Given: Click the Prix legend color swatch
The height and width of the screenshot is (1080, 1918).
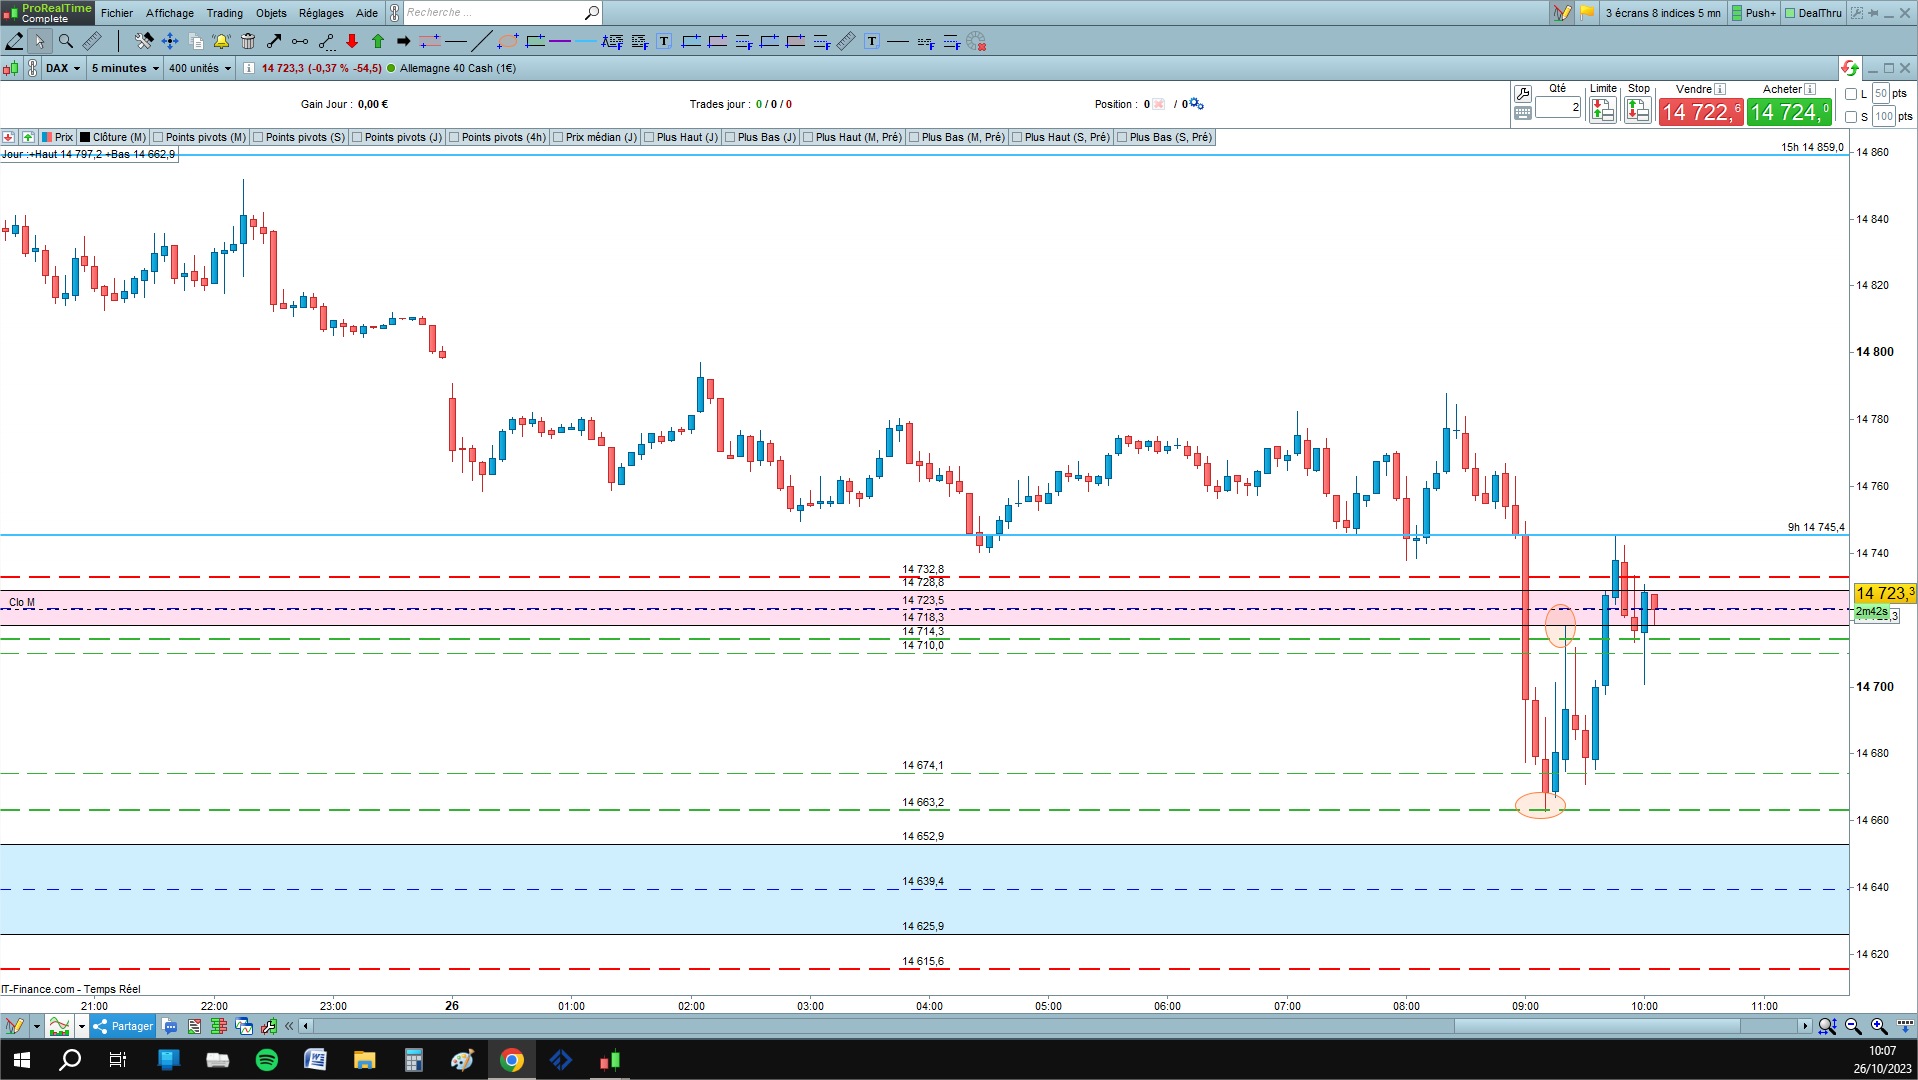Looking at the screenshot, I should 47,137.
